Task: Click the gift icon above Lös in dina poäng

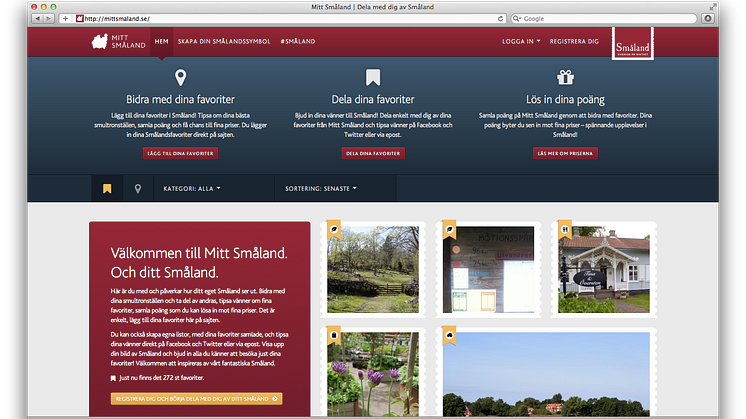Action: [565, 78]
